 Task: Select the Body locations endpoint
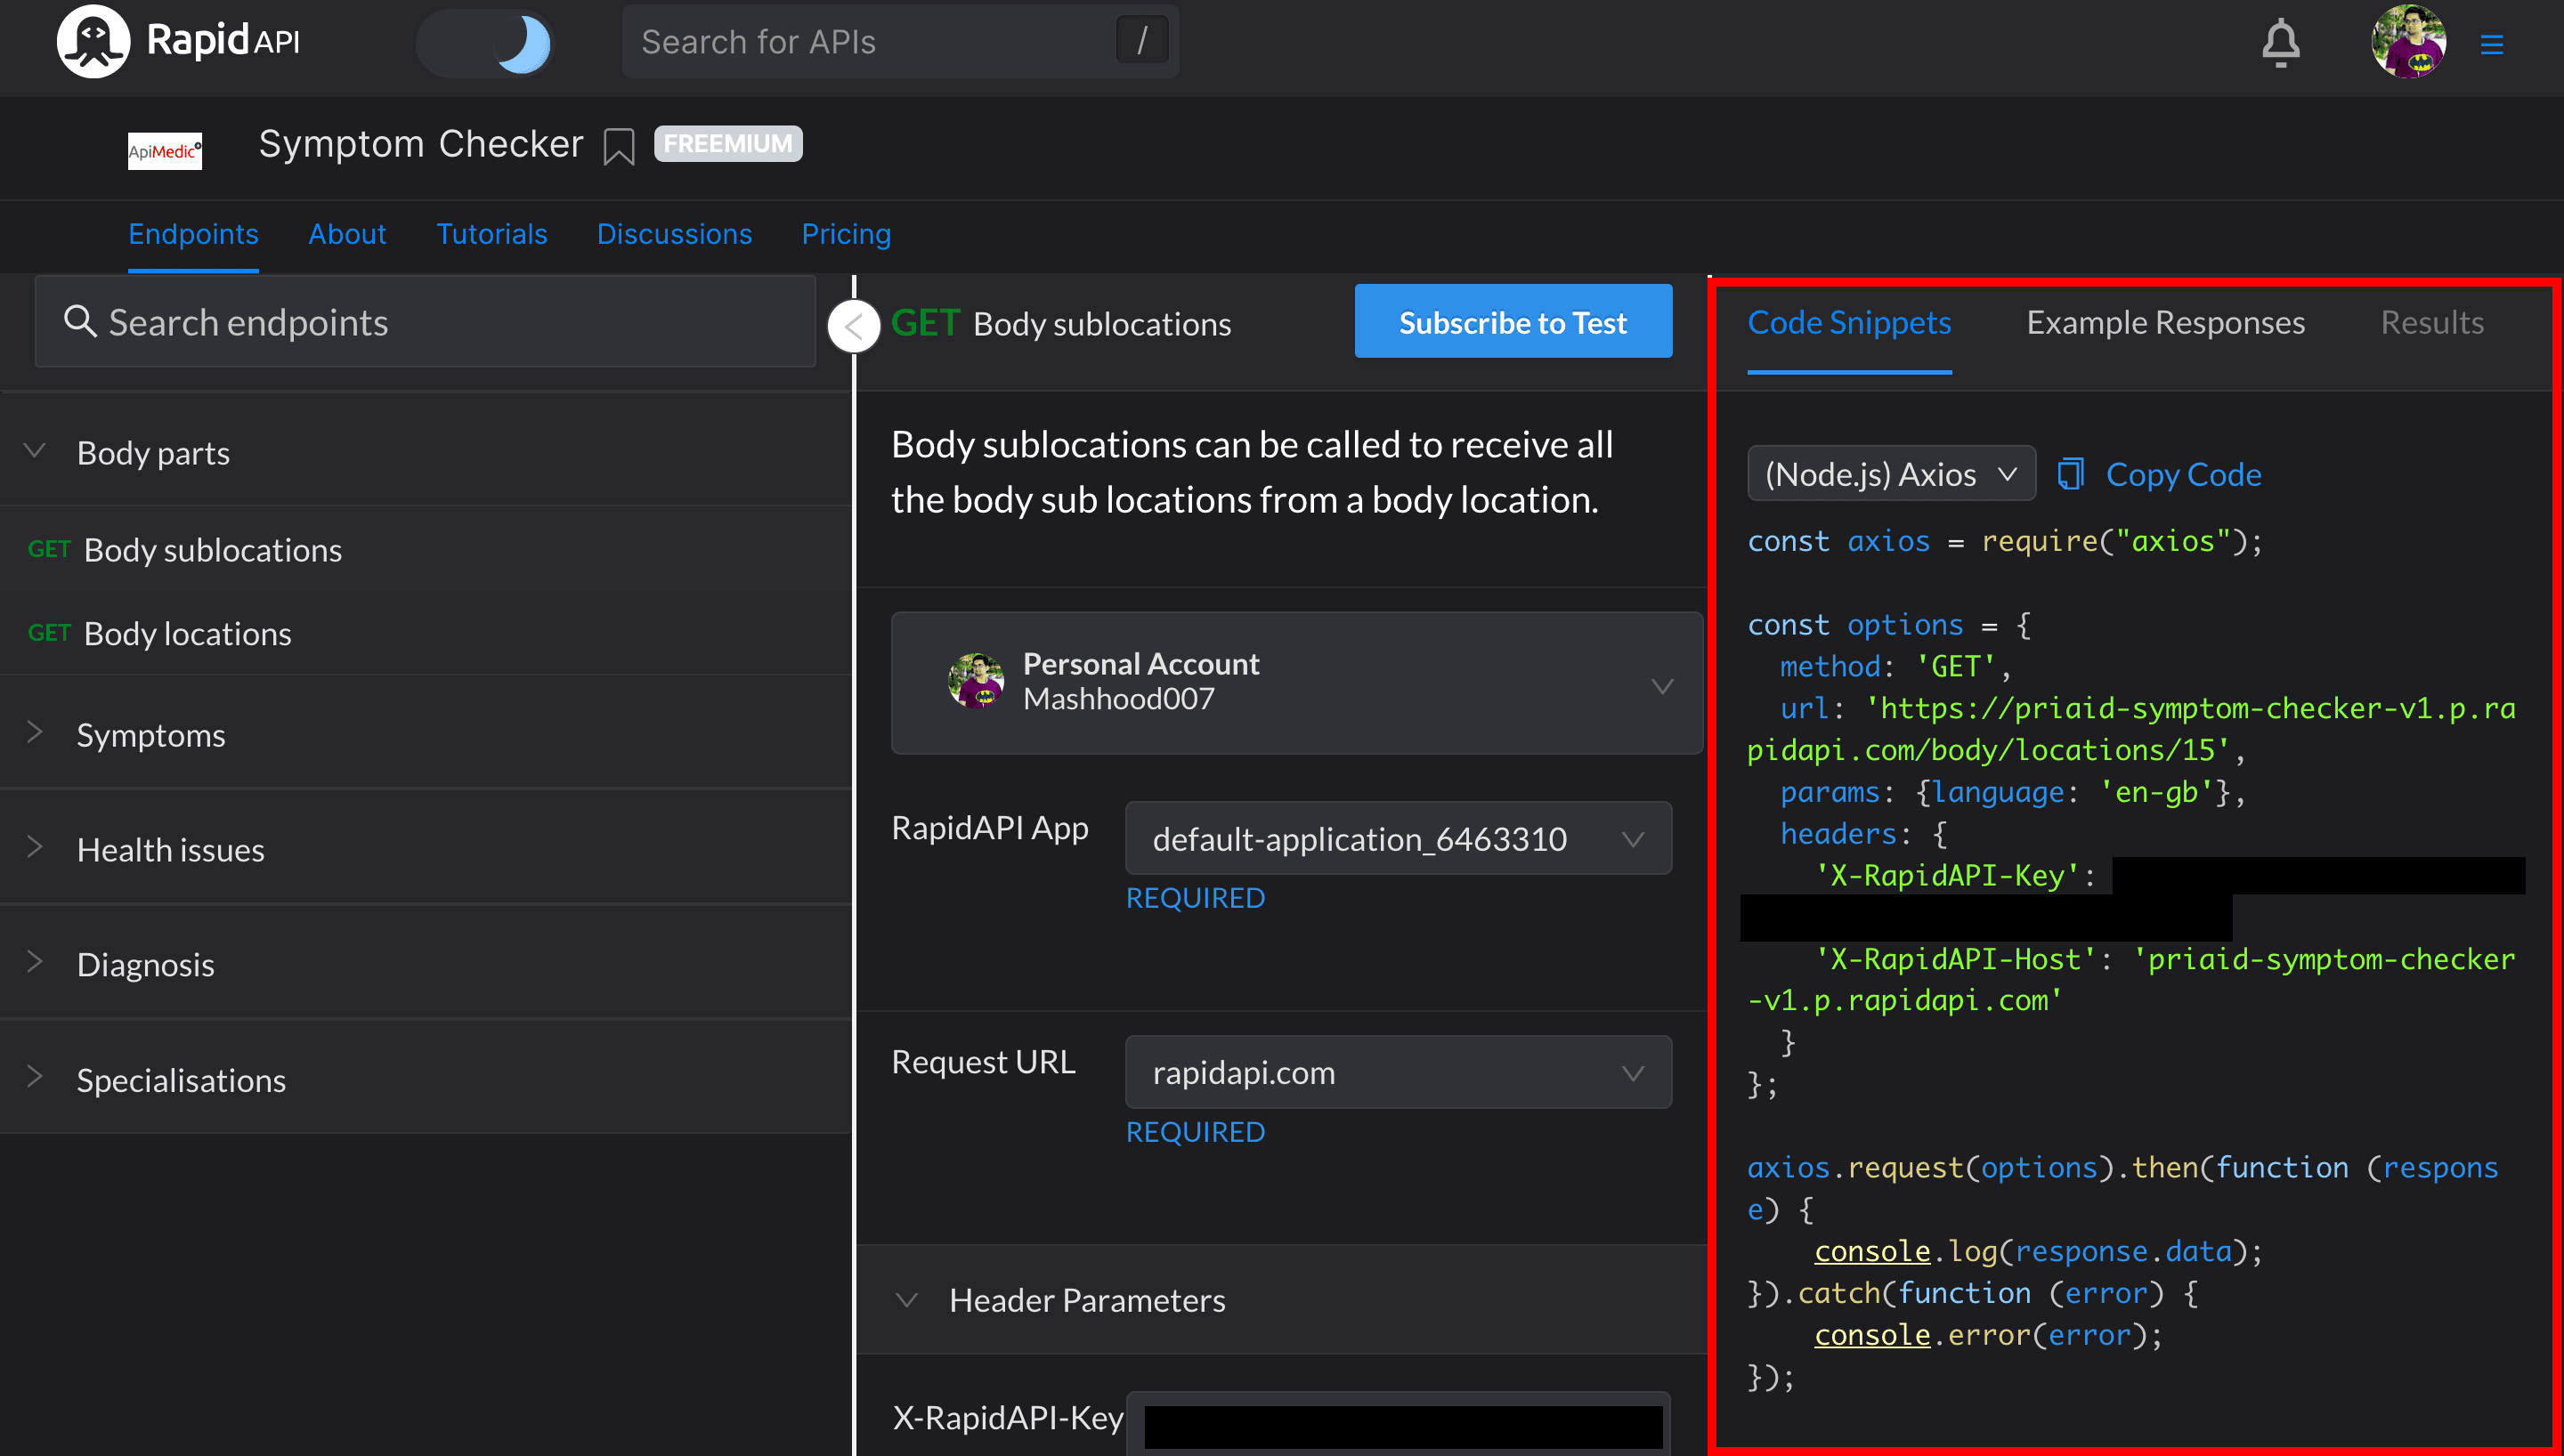(x=425, y=634)
